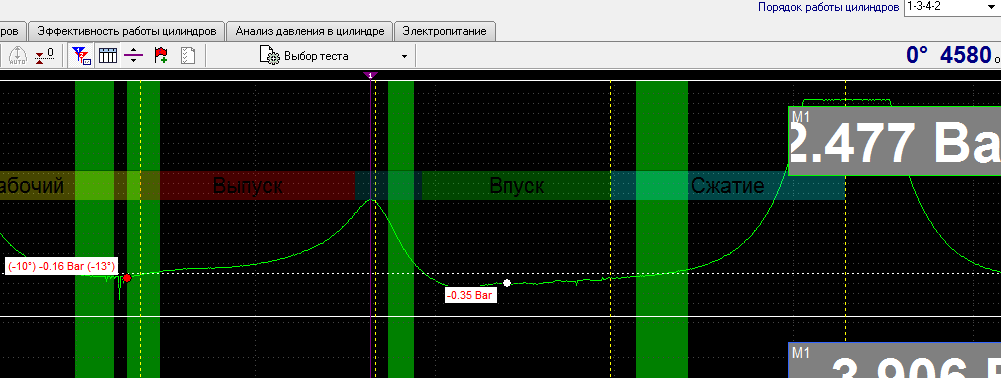The width and height of the screenshot is (1001, 378).
Task: Click the white measurement point on waveform
Action: (x=507, y=282)
